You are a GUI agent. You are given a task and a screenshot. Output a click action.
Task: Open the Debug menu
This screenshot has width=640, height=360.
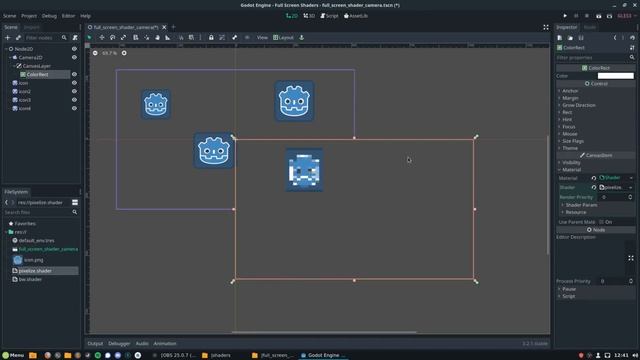click(x=49, y=16)
